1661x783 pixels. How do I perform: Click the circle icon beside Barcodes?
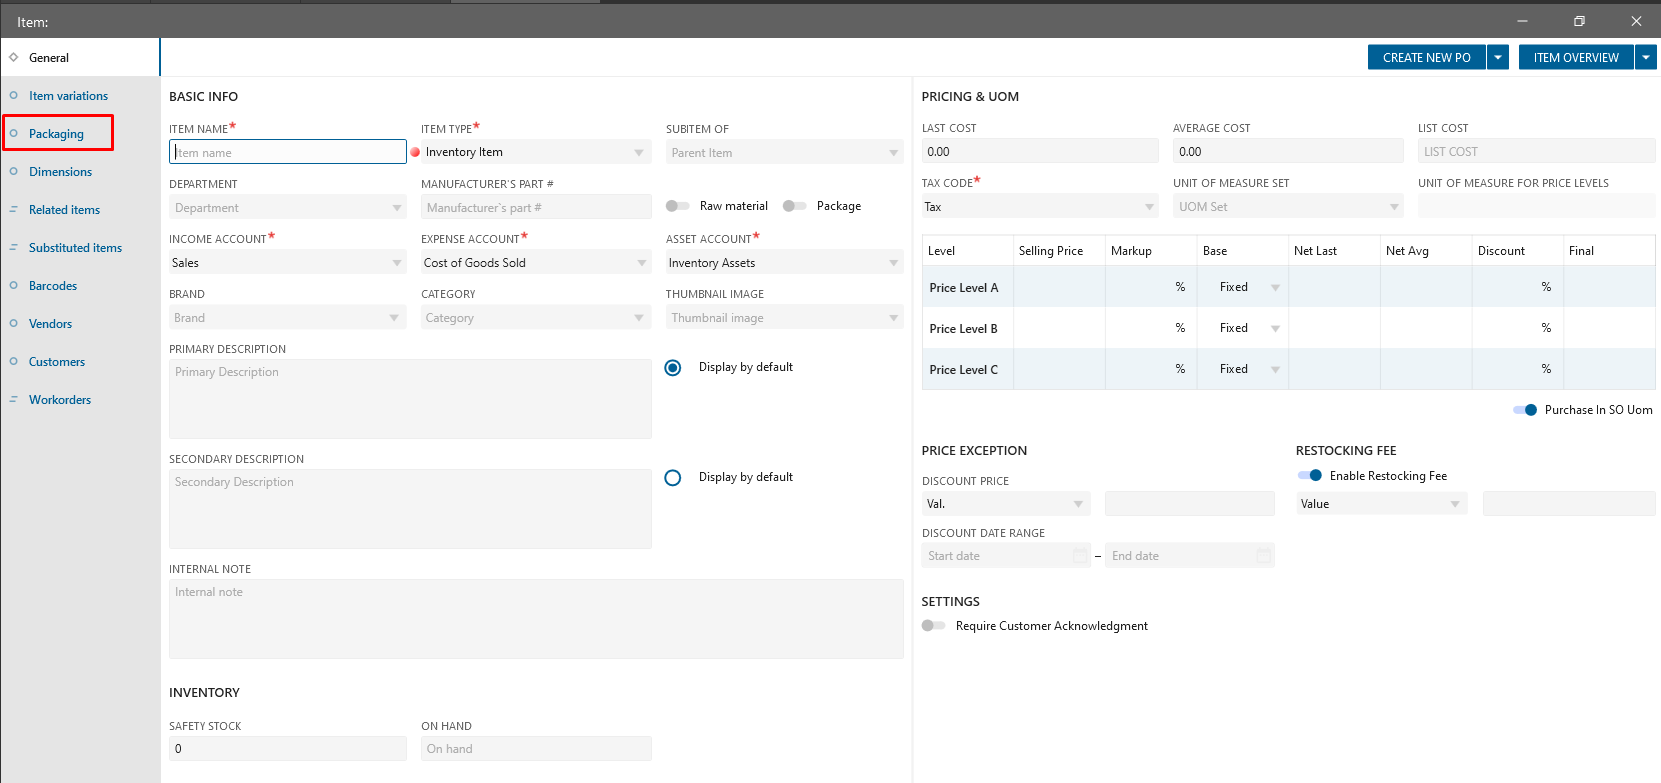(x=14, y=286)
